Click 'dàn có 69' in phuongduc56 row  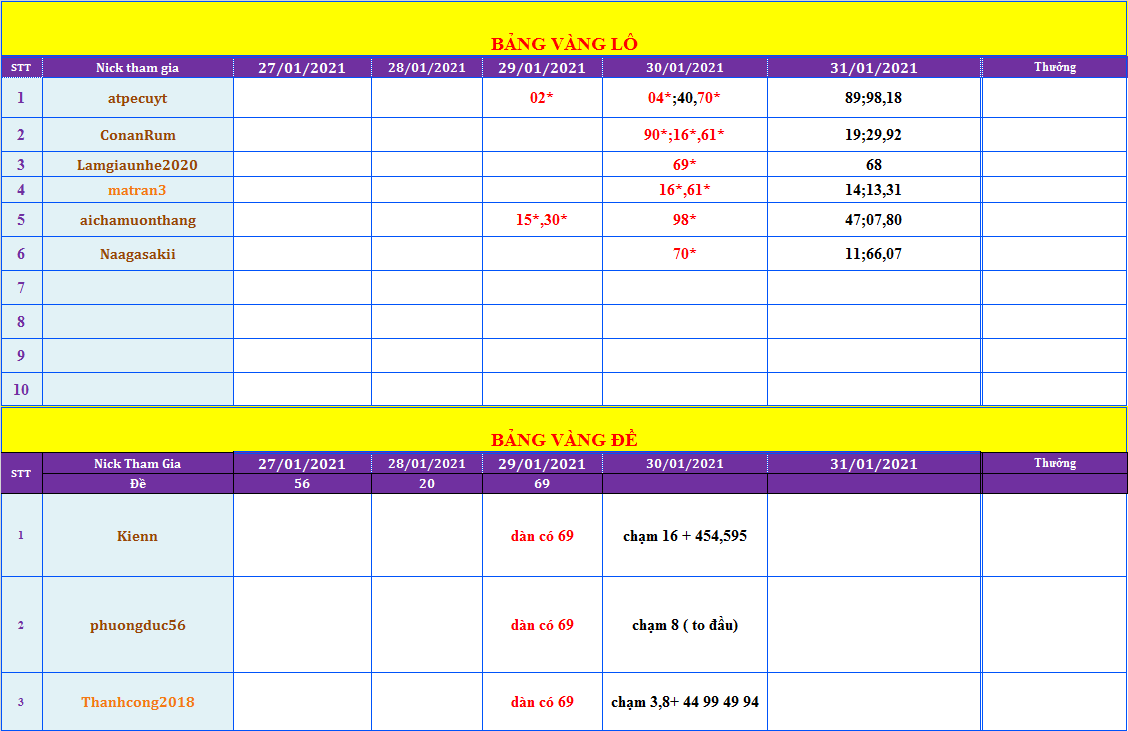[x=542, y=625]
